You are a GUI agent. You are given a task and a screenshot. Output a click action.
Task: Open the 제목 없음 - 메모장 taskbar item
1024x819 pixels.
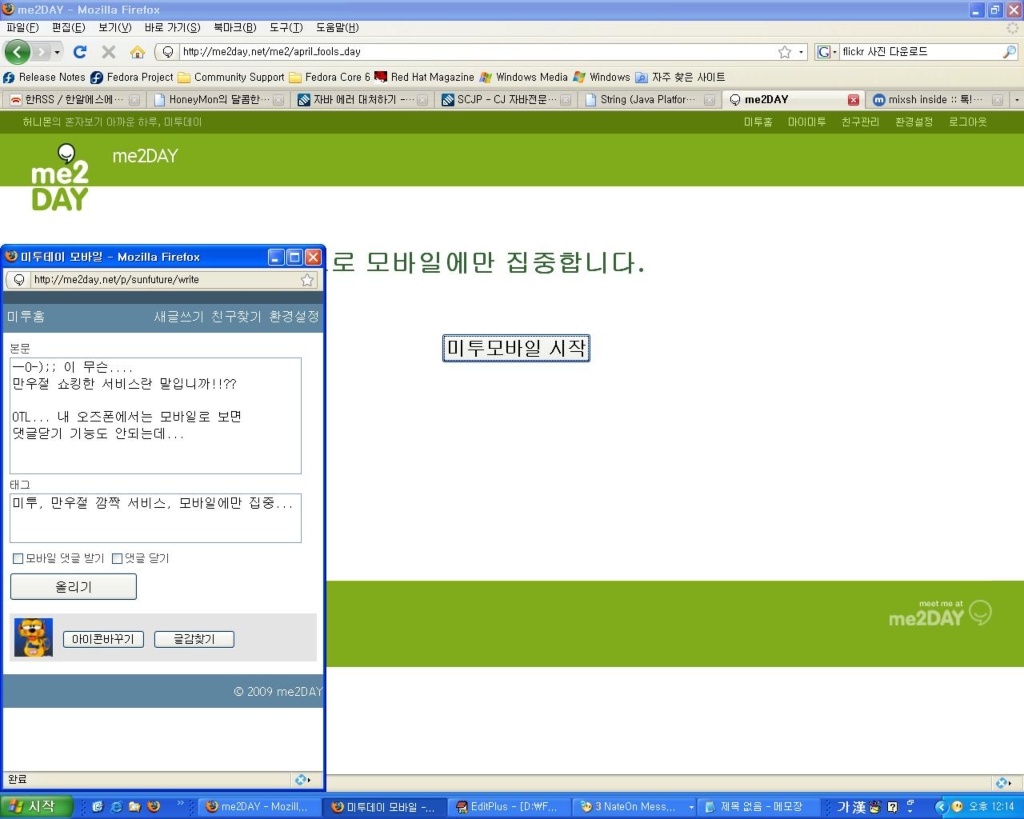(758, 807)
